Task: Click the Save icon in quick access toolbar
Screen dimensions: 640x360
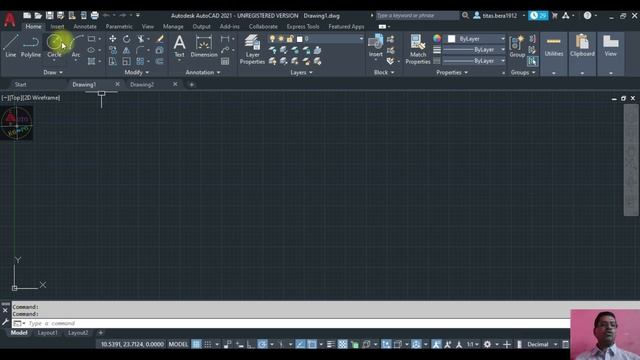Action: click(49, 16)
